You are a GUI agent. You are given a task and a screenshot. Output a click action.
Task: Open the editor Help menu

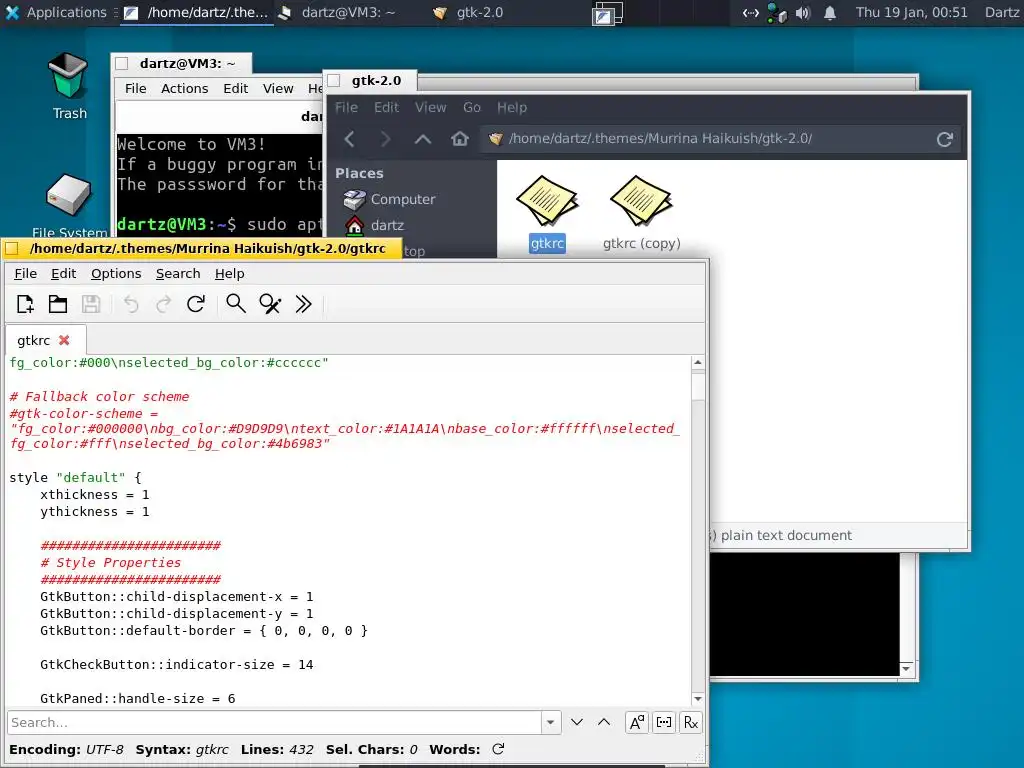coord(229,274)
